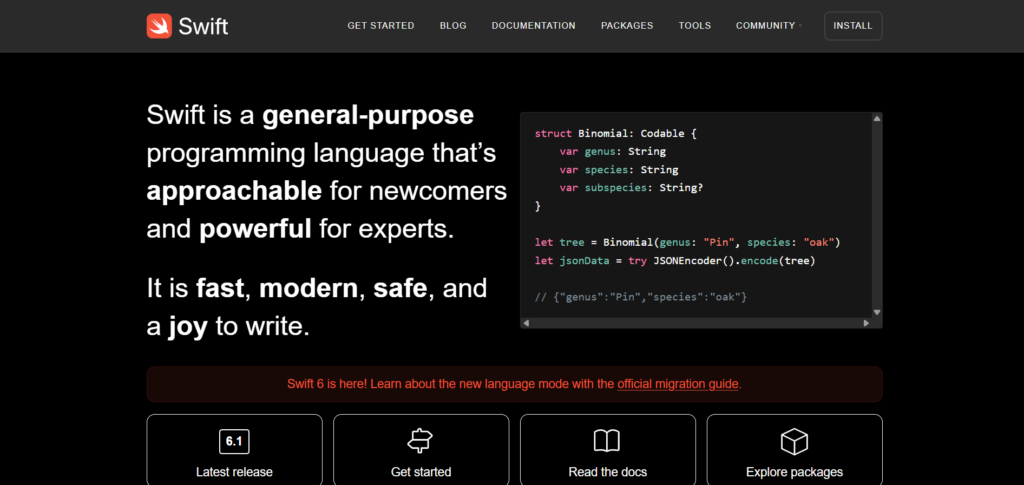Click the cube Explore packages icon
This screenshot has width=1024, height=485.
(794, 442)
